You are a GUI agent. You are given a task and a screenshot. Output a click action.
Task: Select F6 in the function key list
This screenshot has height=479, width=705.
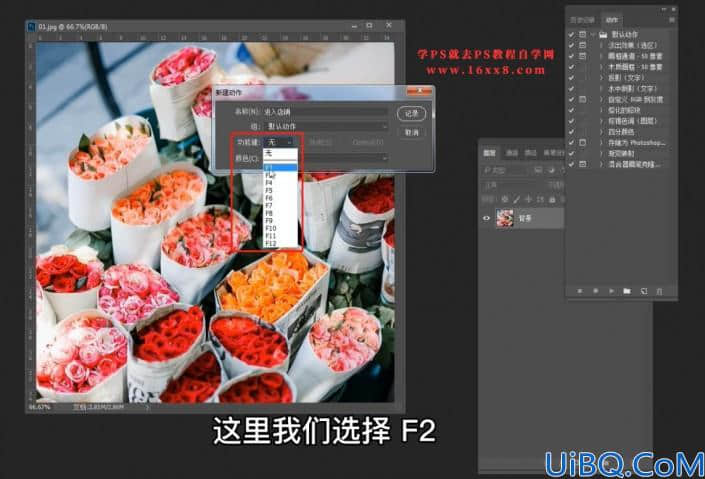coord(280,198)
